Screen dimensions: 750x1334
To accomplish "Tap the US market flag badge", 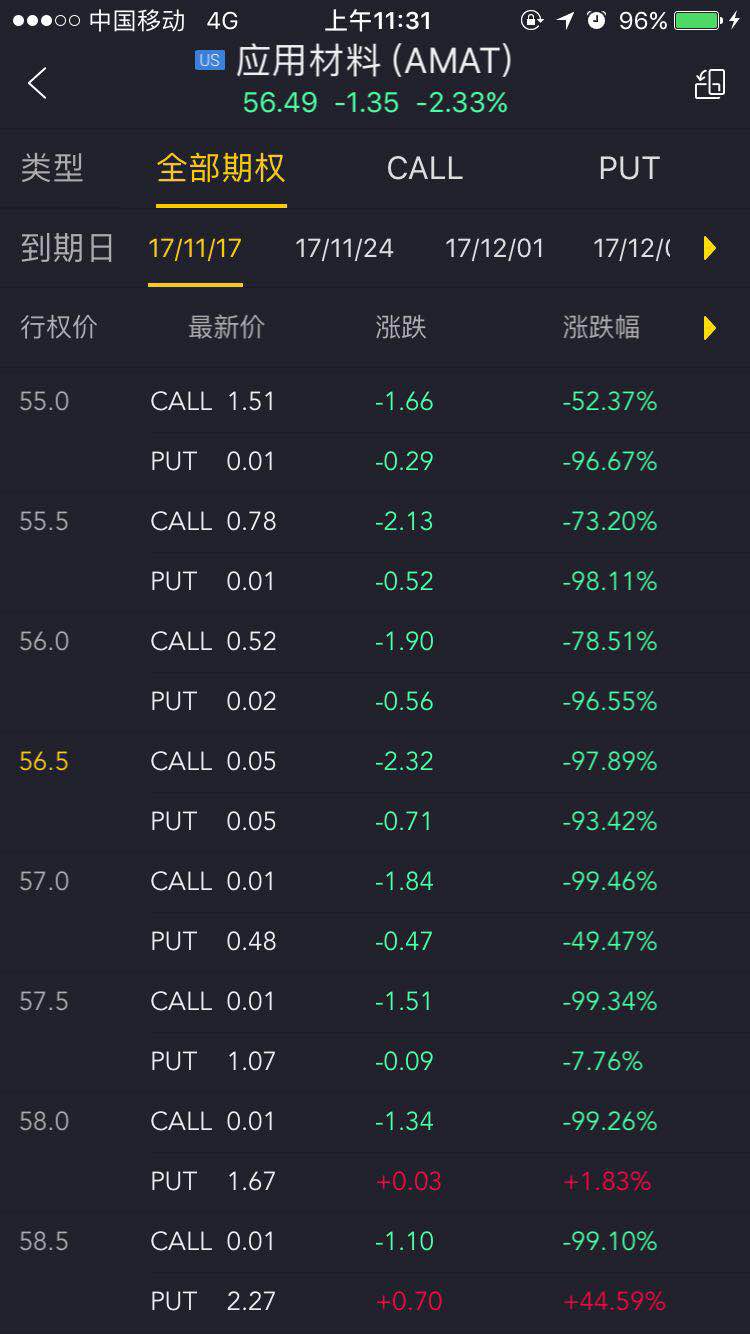I will [209, 60].
